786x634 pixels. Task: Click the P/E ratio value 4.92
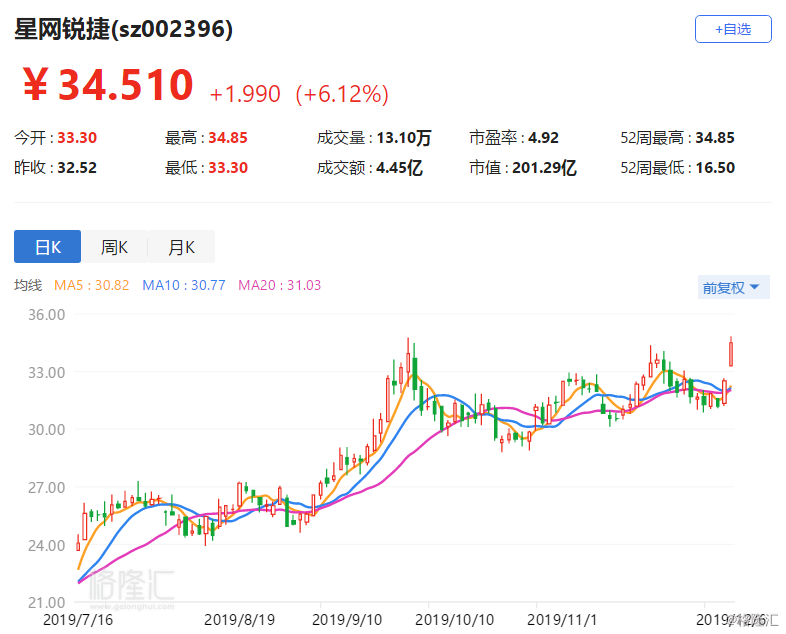click(x=543, y=137)
